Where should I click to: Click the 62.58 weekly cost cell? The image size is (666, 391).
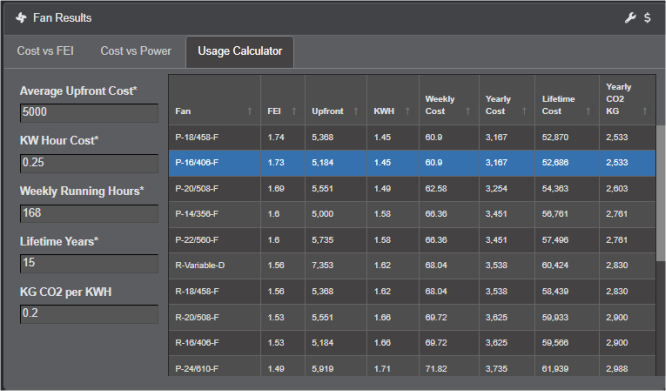click(449, 189)
